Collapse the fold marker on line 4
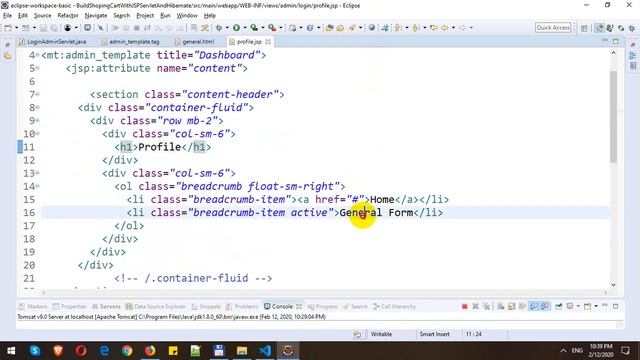Screen dimensions: 640x360 click(x=38, y=55)
